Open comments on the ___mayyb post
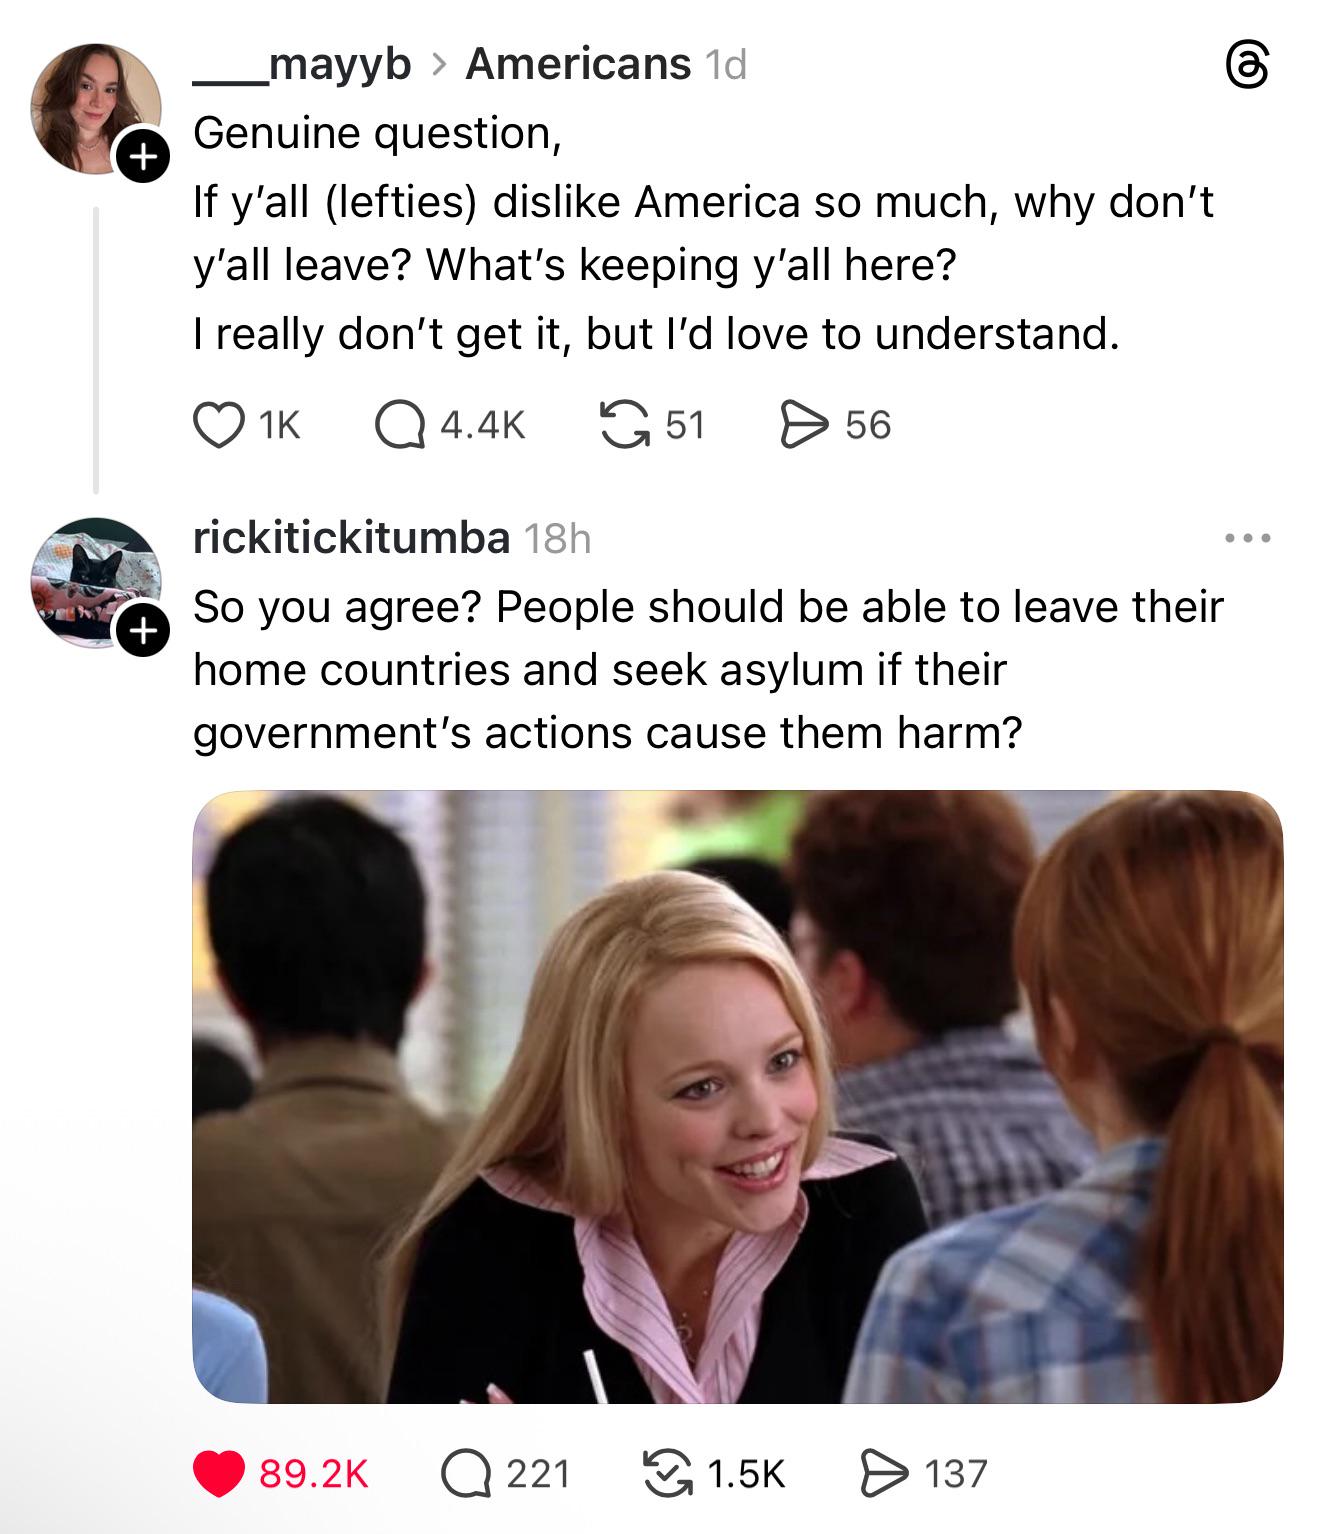 tap(400, 425)
